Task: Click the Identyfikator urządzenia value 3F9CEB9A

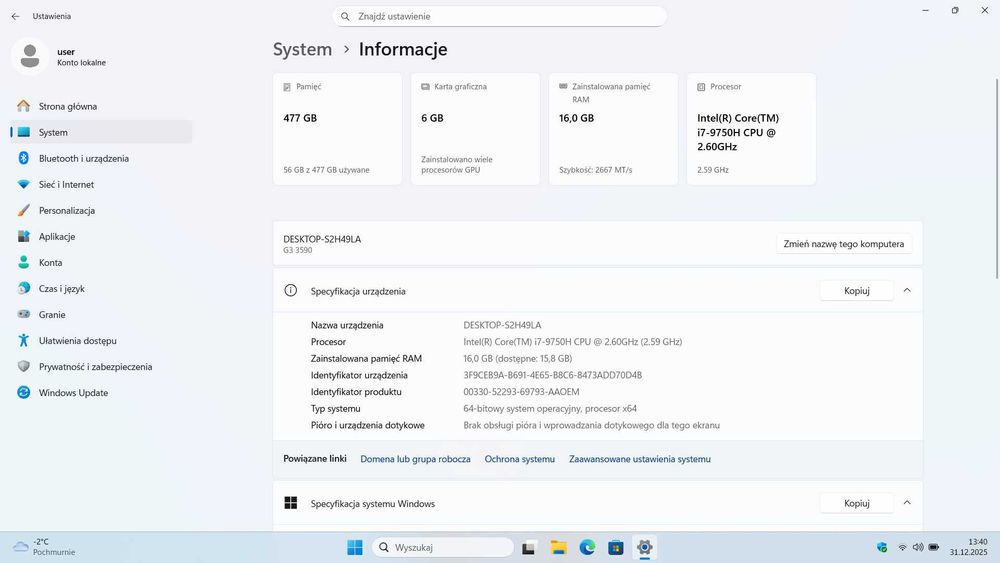Action: coord(552,375)
